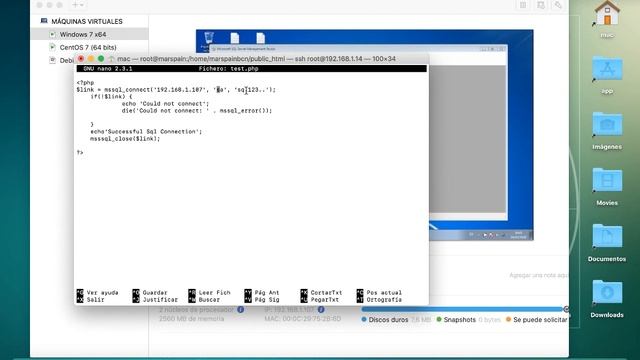Click the CortarTxt nano shortcut

321,293
